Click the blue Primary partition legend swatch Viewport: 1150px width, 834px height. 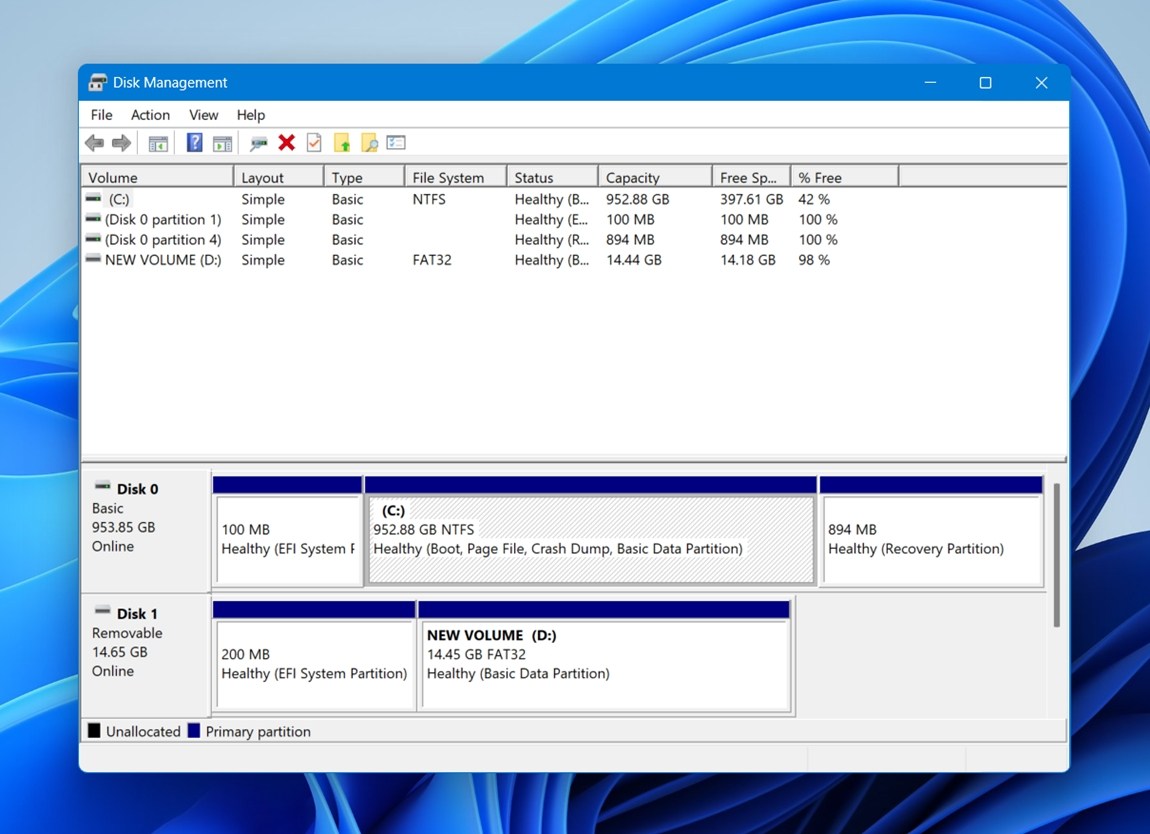194,731
